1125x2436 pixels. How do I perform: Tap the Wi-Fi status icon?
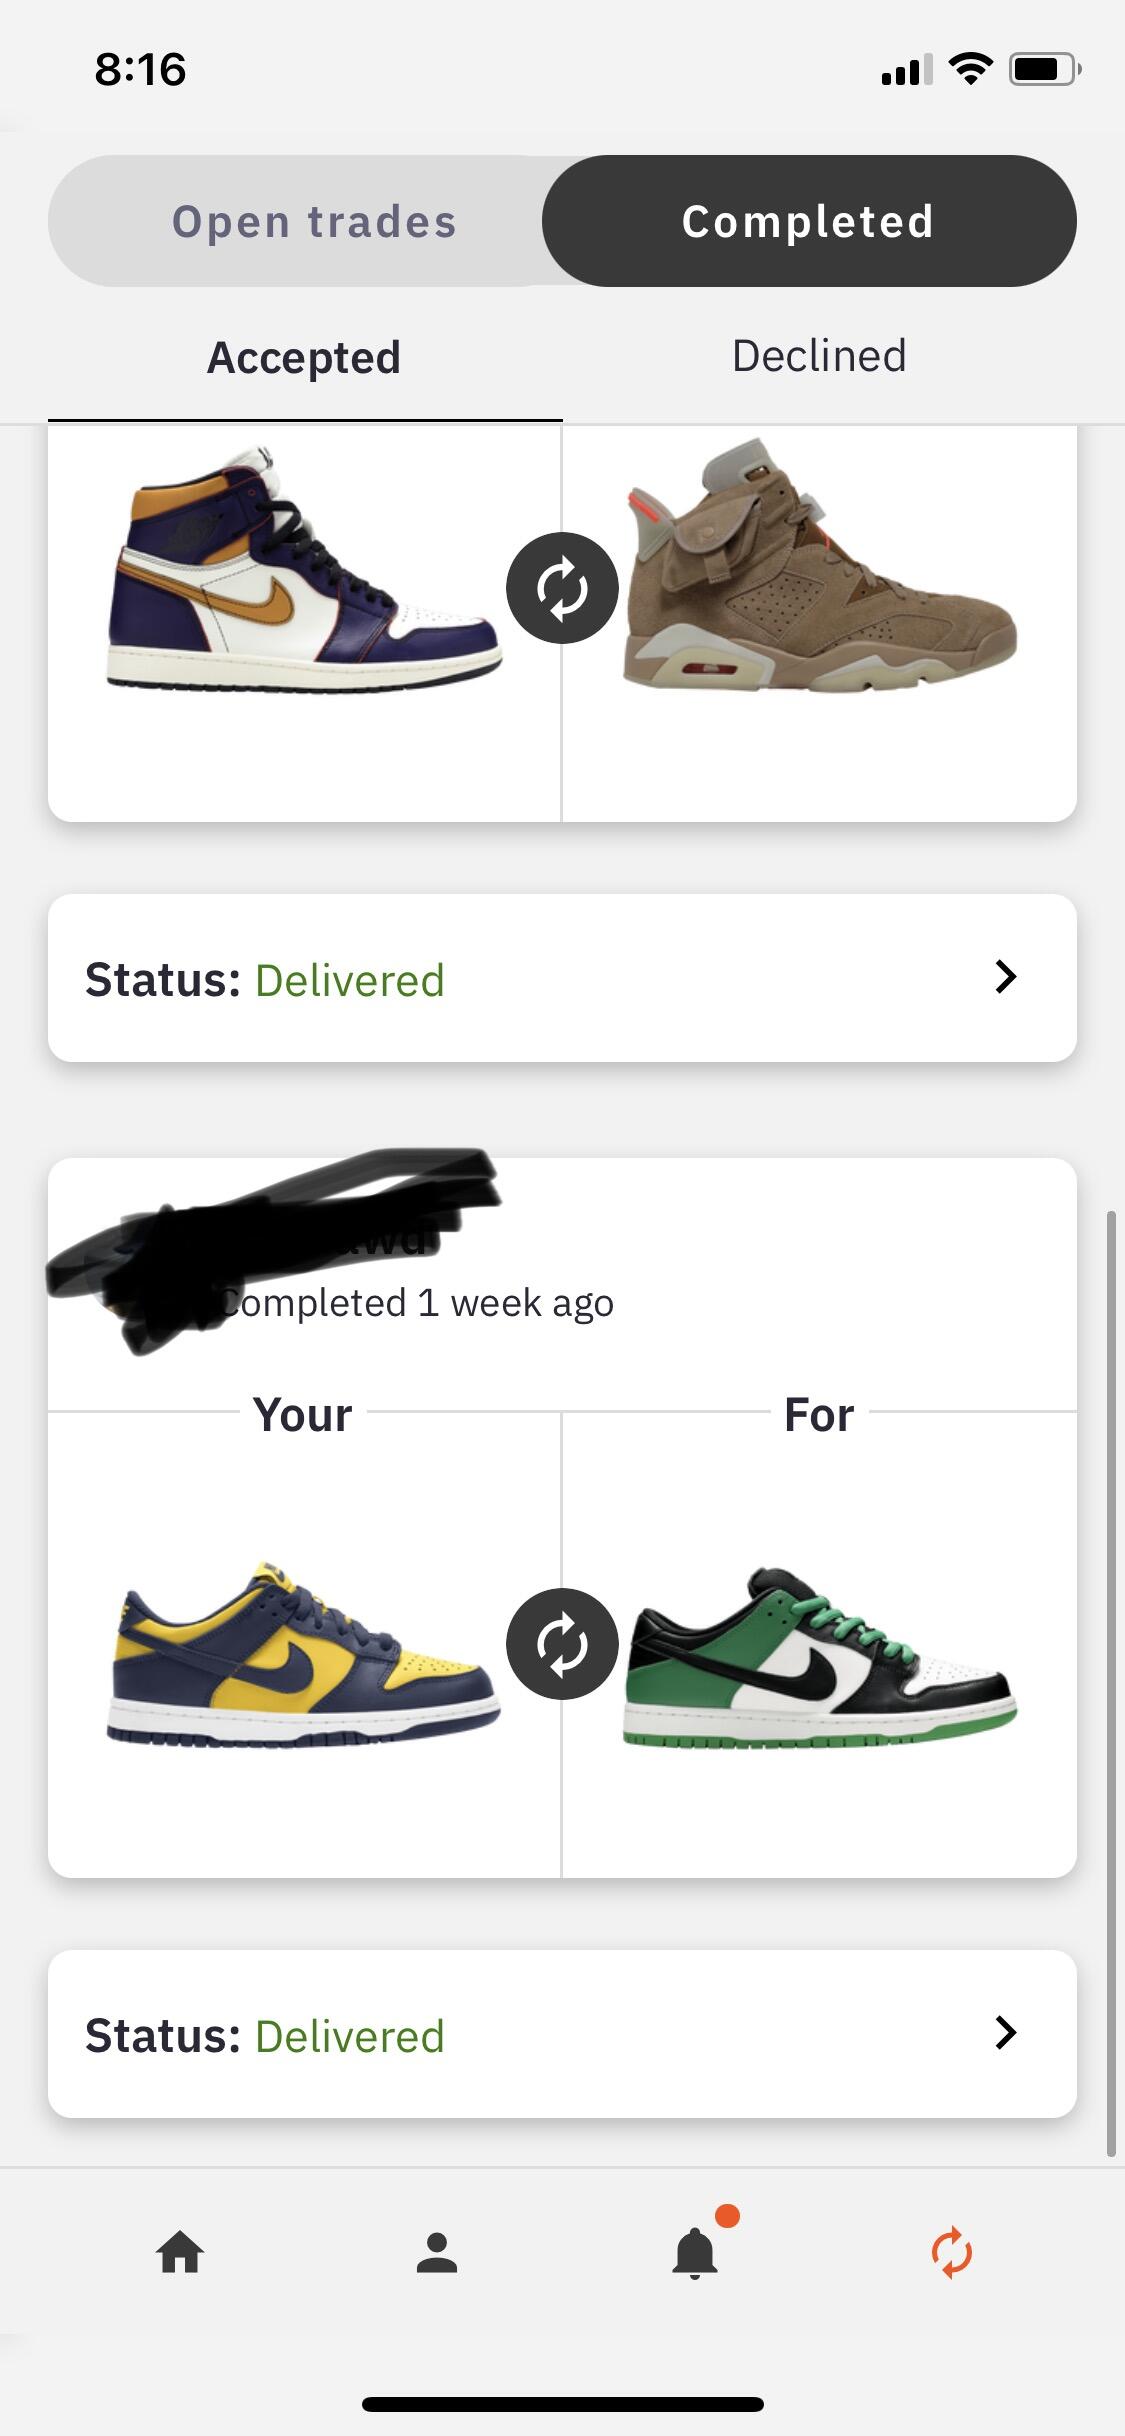(970, 69)
